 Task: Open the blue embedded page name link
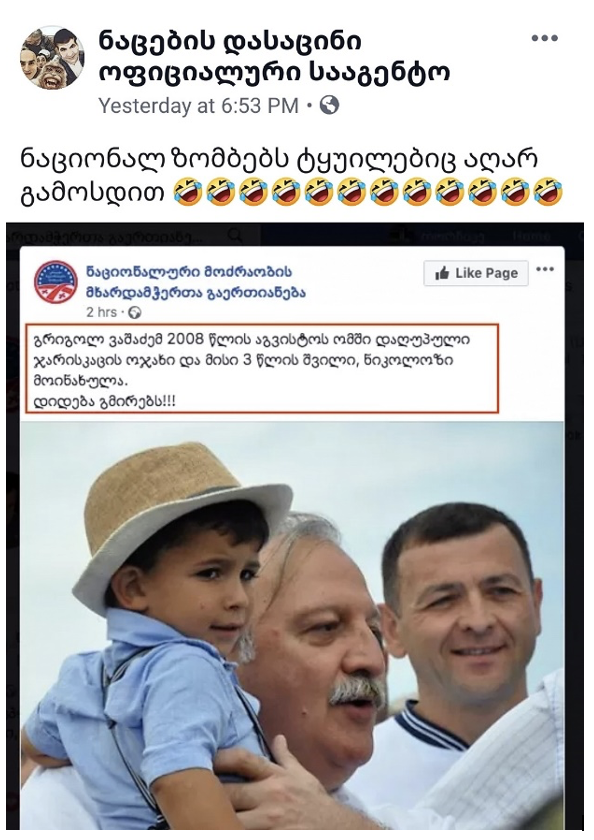[196, 282]
